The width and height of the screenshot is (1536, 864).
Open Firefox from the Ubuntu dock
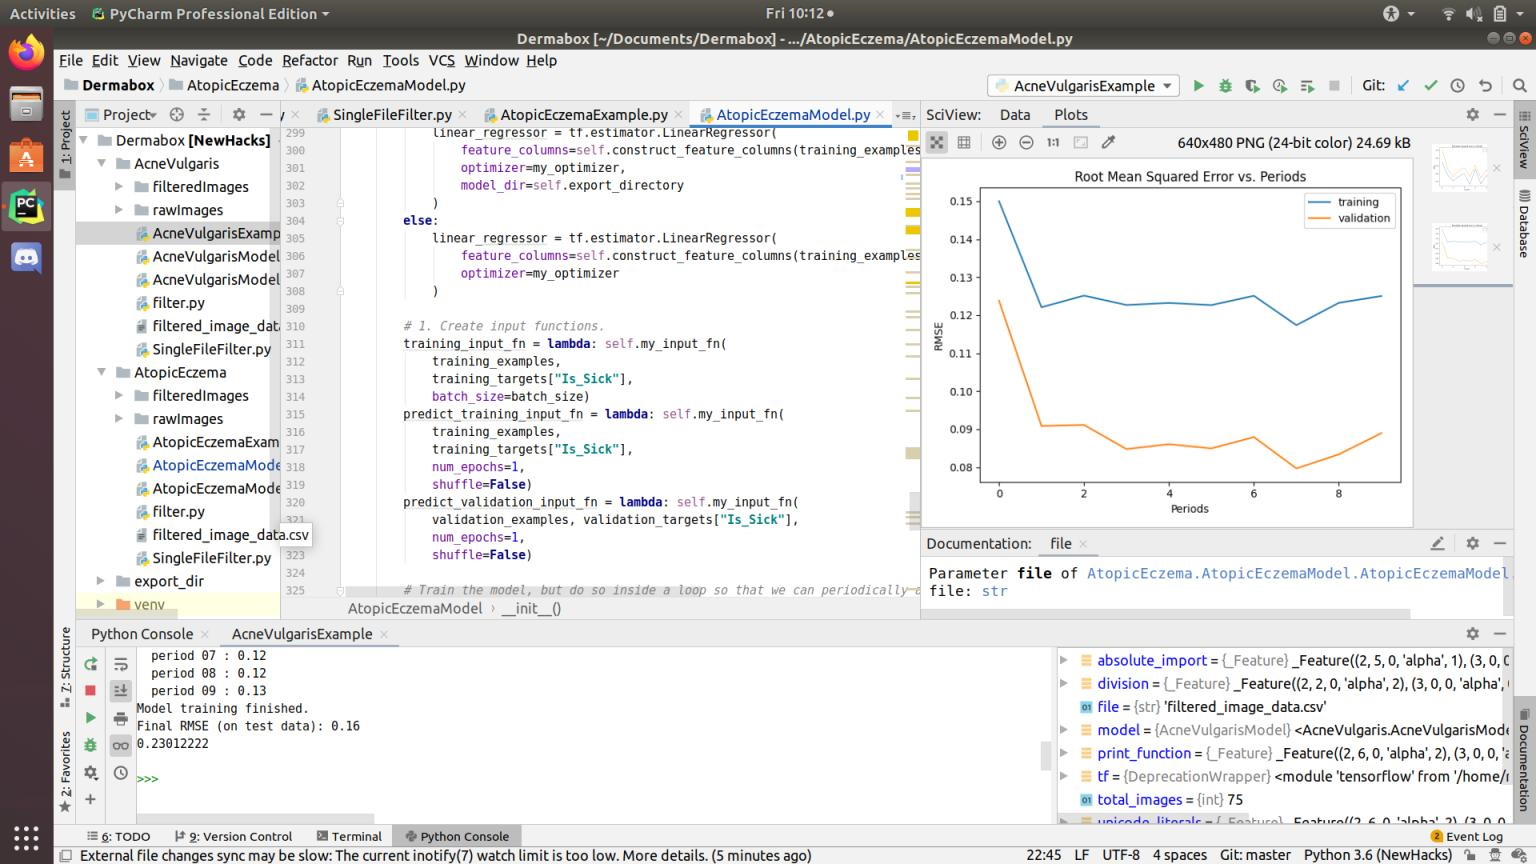(27, 52)
